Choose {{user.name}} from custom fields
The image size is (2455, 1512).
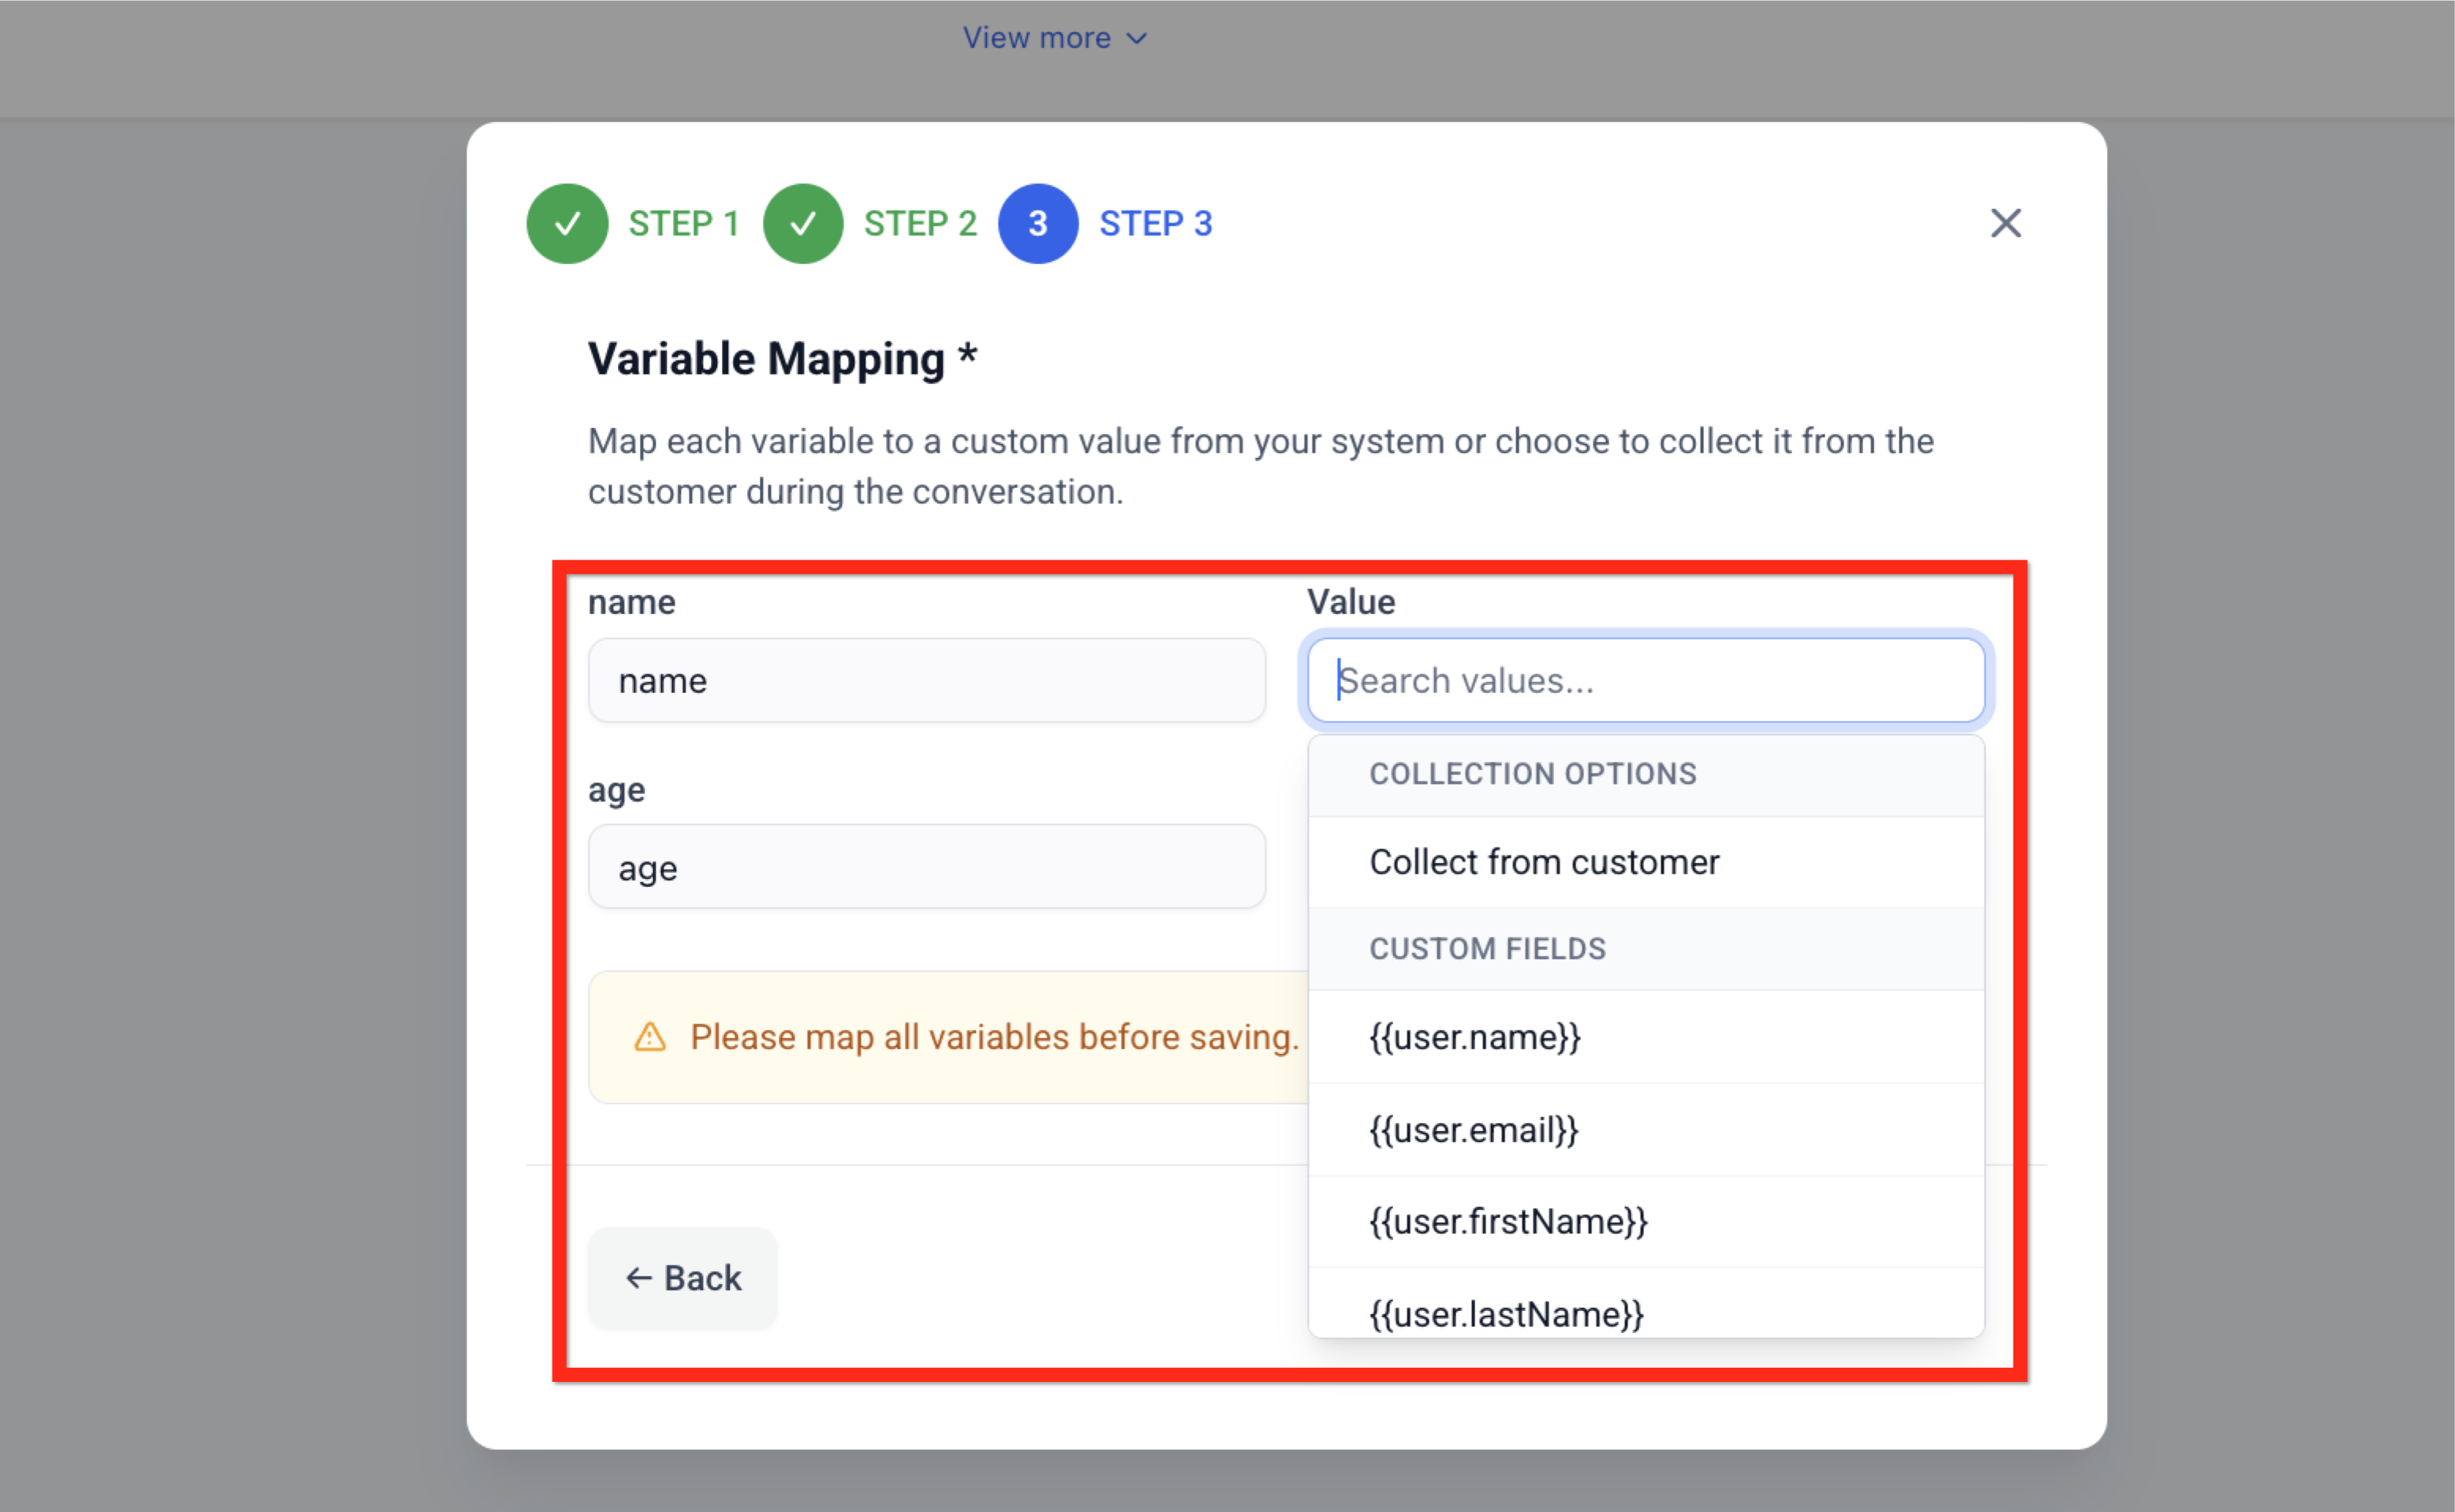pos(1474,1037)
